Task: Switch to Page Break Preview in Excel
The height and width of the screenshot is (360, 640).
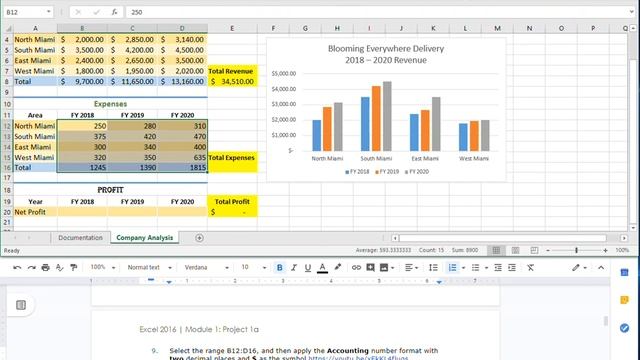Action: pyautogui.click(x=534, y=250)
